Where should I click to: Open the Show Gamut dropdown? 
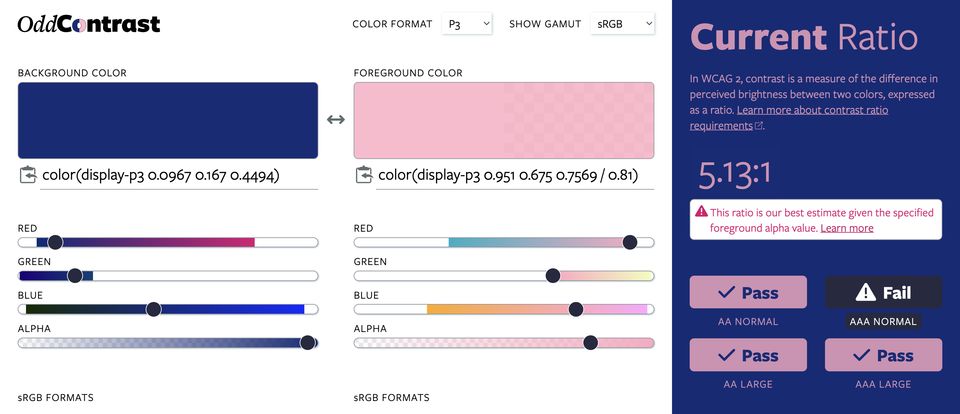click(622, 24)
